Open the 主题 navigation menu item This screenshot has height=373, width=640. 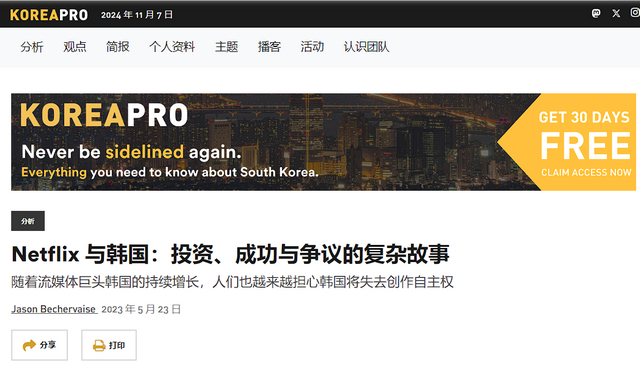point(227,47)
